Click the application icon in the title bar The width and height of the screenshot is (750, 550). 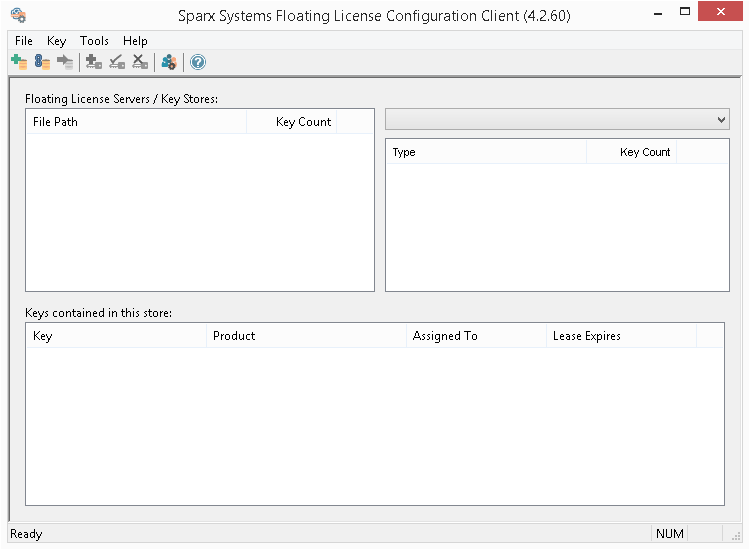point(18,15)
